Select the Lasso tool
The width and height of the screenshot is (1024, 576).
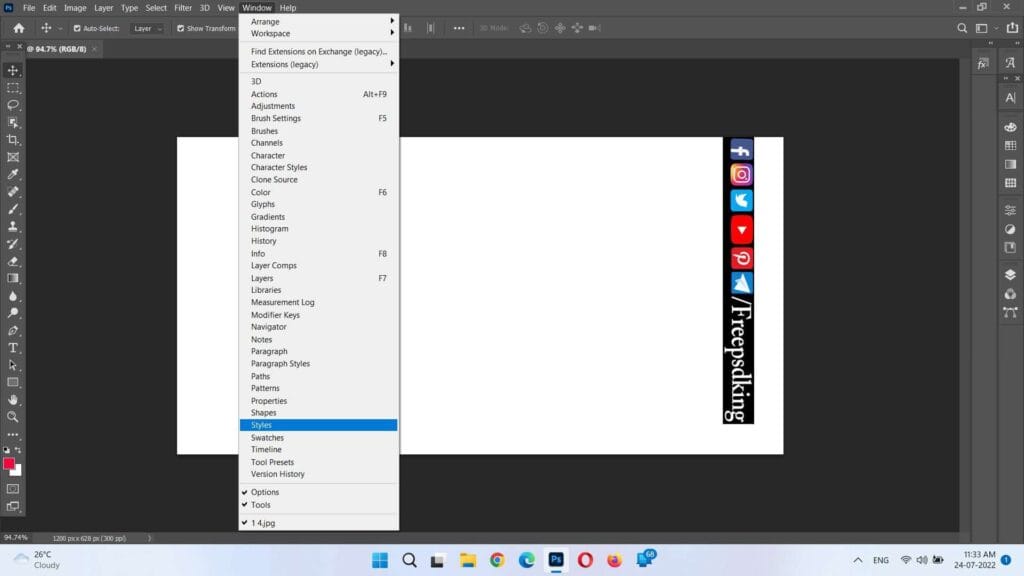click(13, 105)
